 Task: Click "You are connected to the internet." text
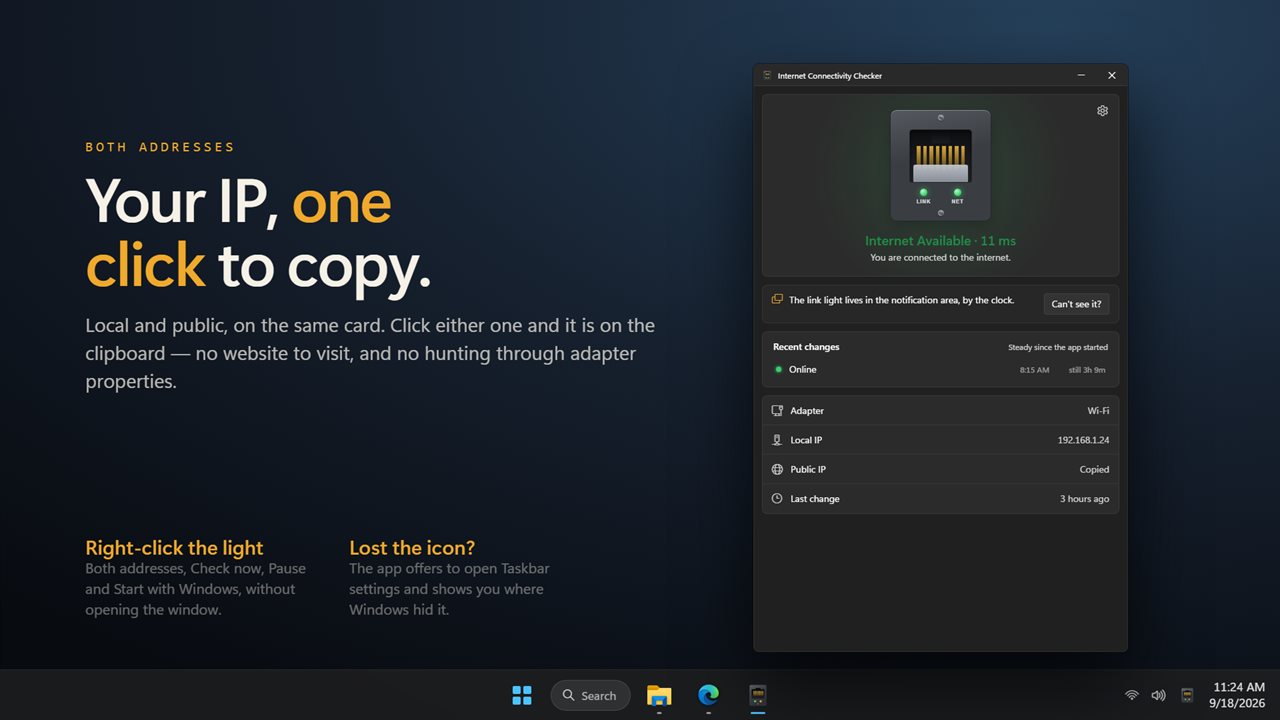(x=940, y=258)
